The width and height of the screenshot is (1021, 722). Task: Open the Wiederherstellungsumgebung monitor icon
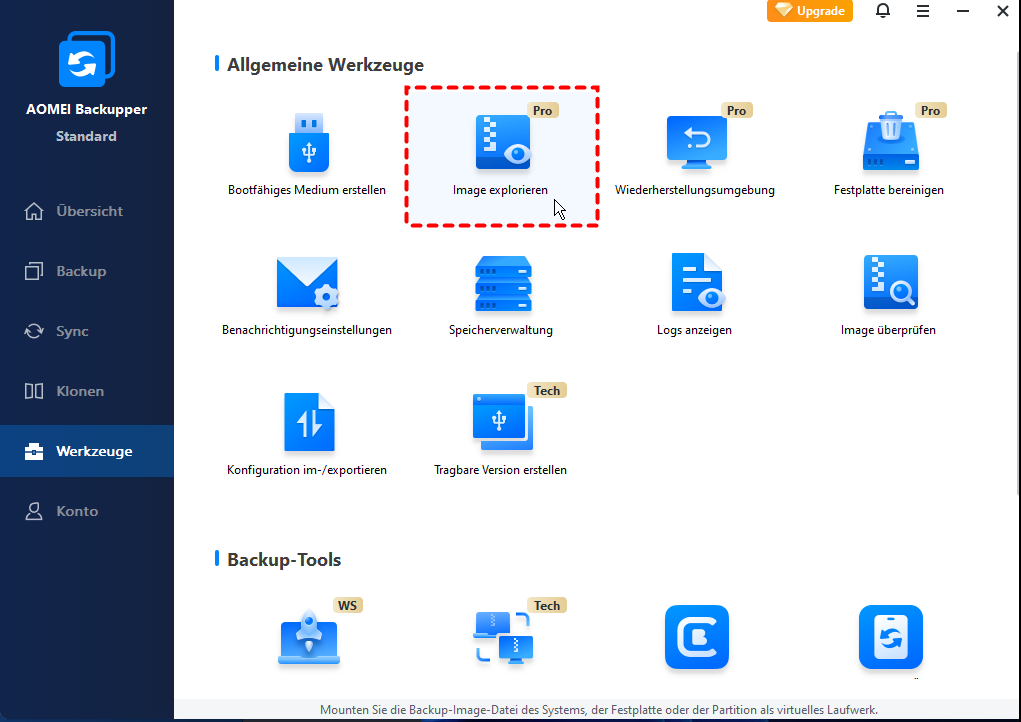(x=697, y=142)
